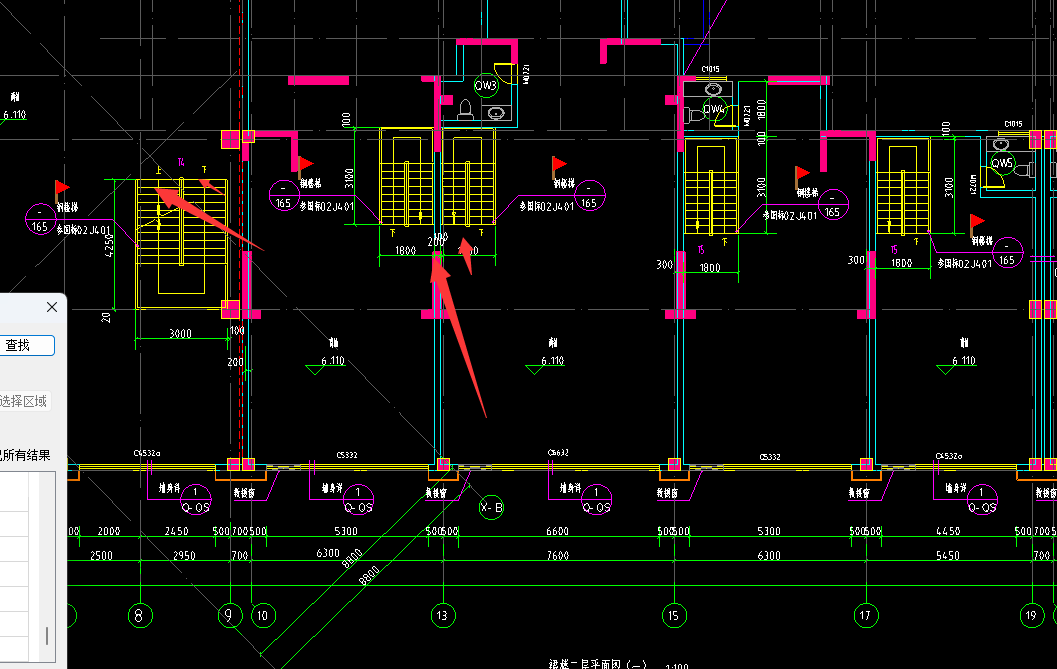Click the 3000 stair width dimension
Screen dimensions: 1057x669
[x=180, y=333]
